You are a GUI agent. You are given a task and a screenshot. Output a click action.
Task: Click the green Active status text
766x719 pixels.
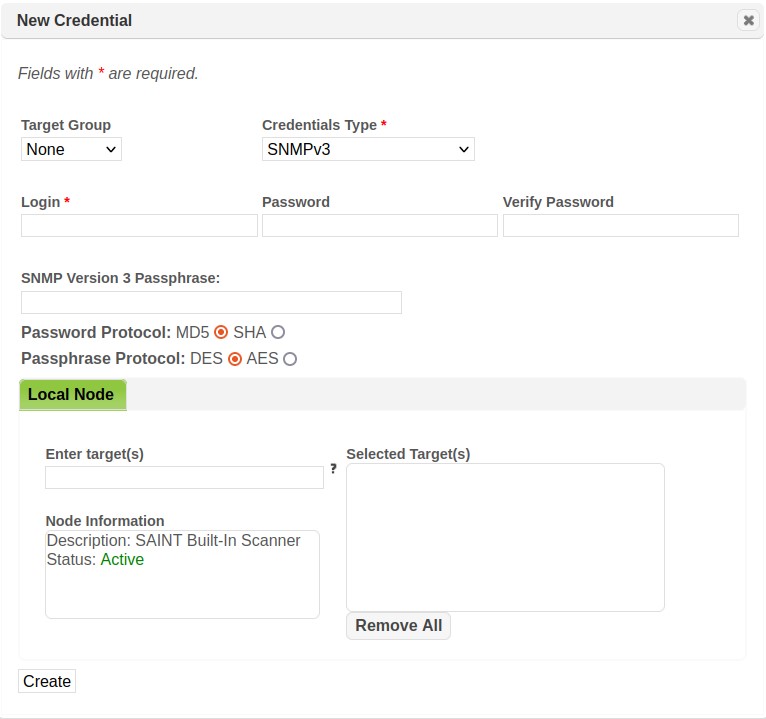122,560
